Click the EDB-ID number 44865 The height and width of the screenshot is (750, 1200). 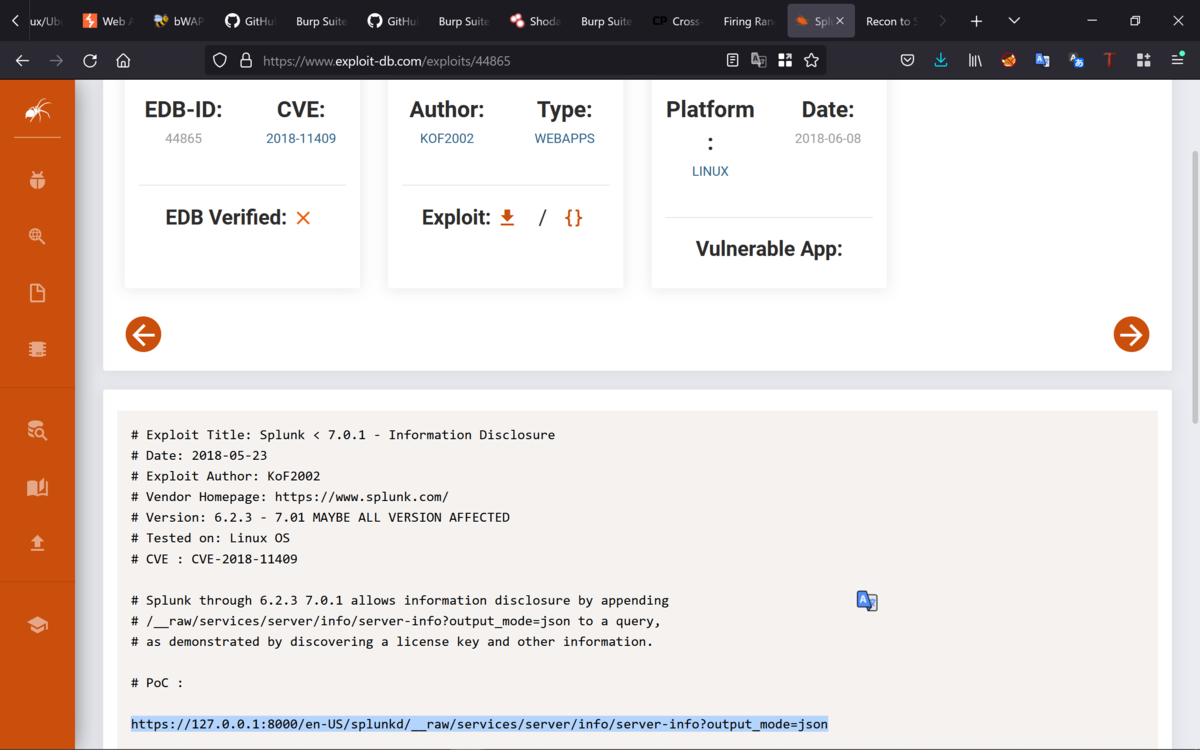tap(184, 139)
